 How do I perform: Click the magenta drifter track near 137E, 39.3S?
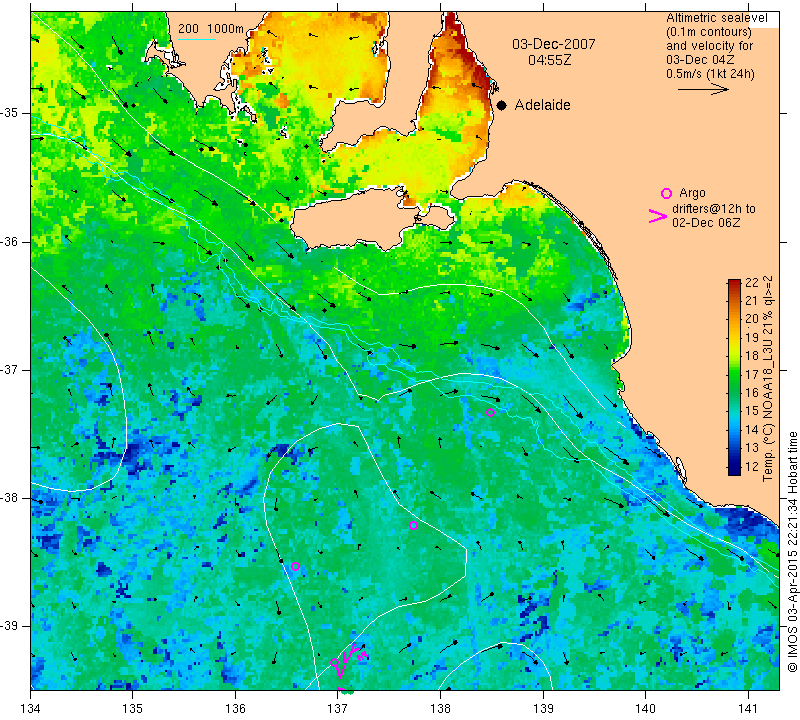pyautogui.click(x=351, y=659)
